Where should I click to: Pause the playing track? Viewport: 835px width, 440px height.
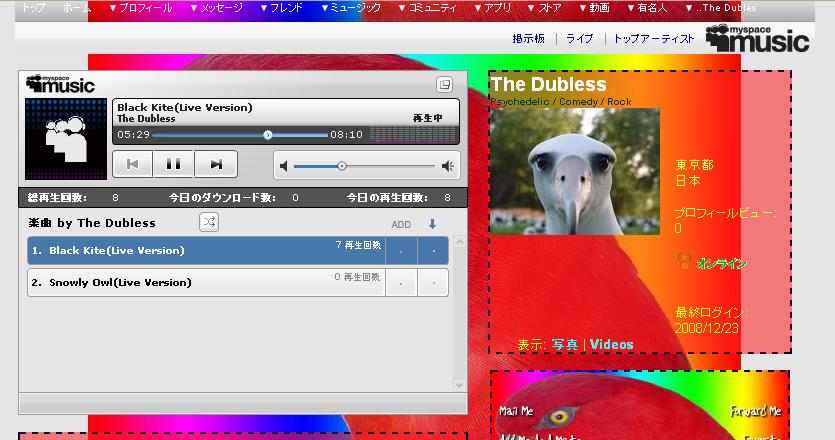pos(174,164)
